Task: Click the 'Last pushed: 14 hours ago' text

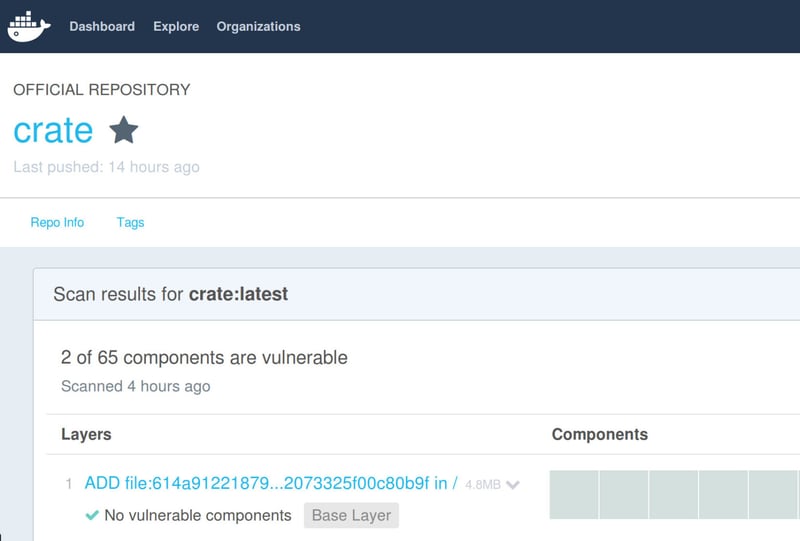Action: (107, 167)
